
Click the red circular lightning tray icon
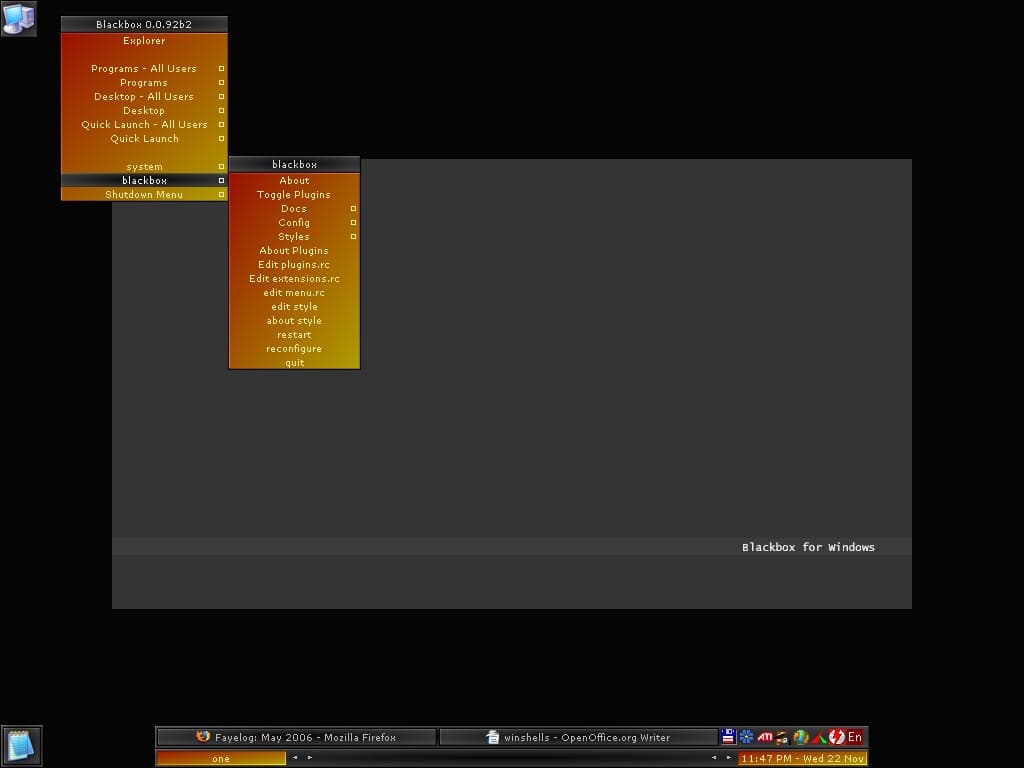pyautogui.click(x=837, y=737)
